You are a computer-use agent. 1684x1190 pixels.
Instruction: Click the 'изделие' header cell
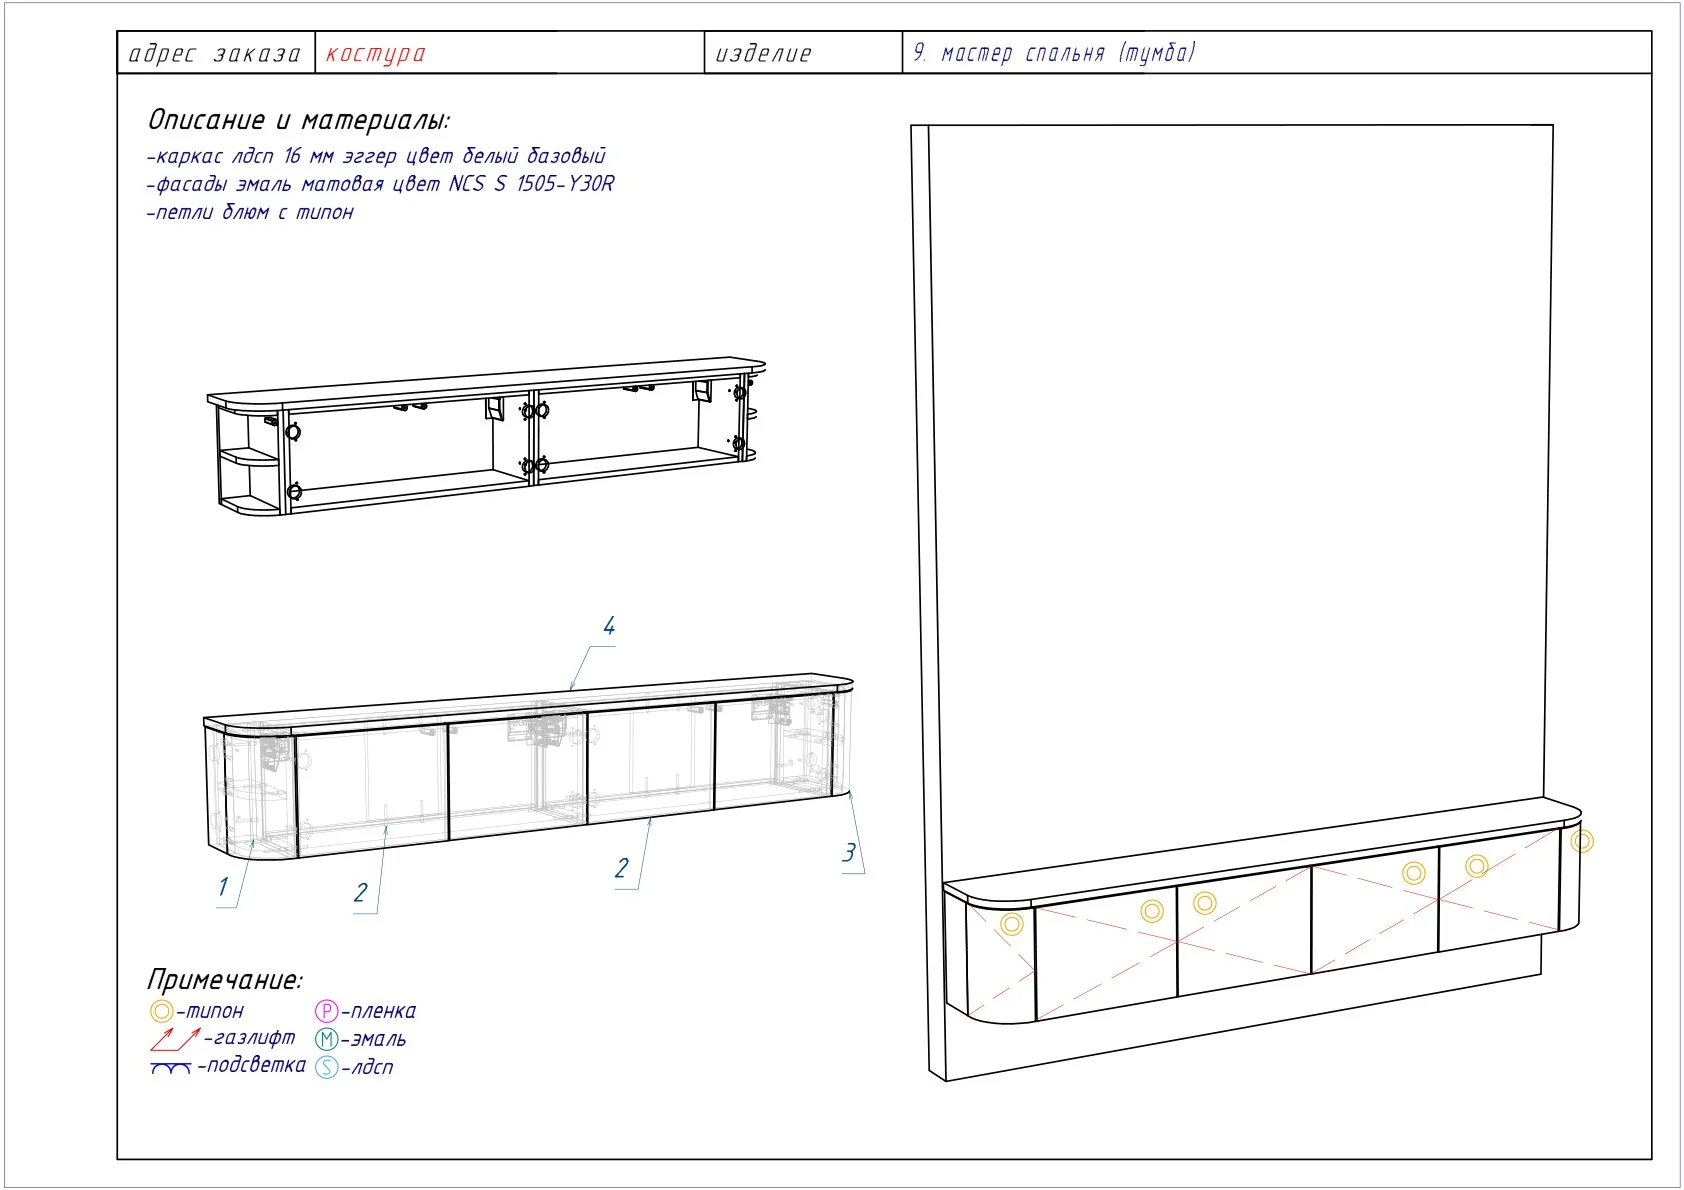click(803, 53)
